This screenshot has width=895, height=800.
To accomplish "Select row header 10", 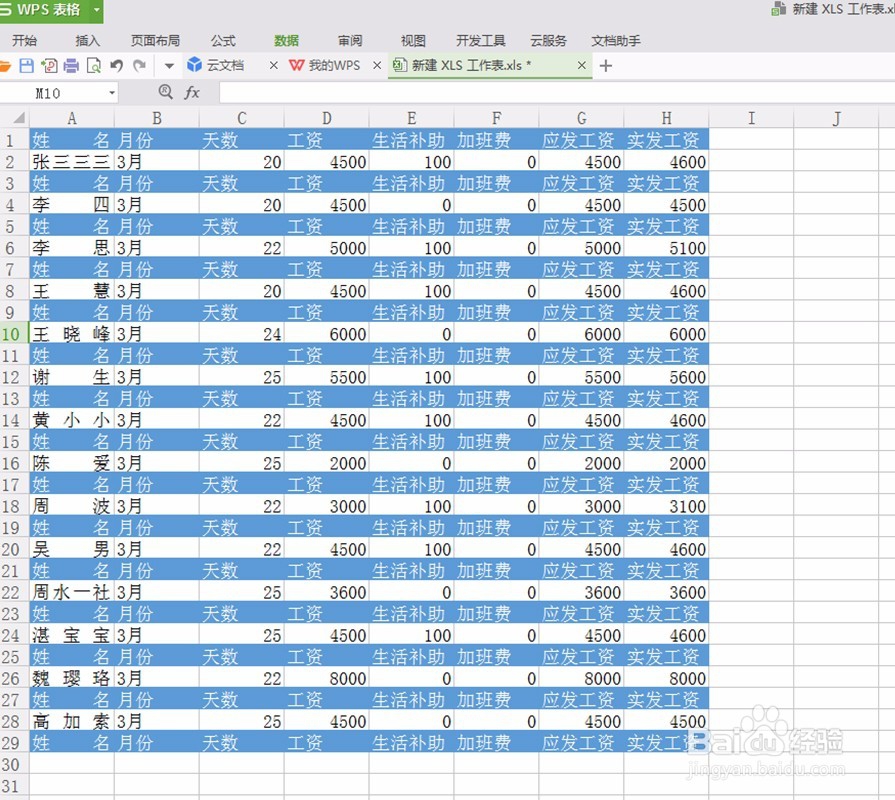I will 13,334.
